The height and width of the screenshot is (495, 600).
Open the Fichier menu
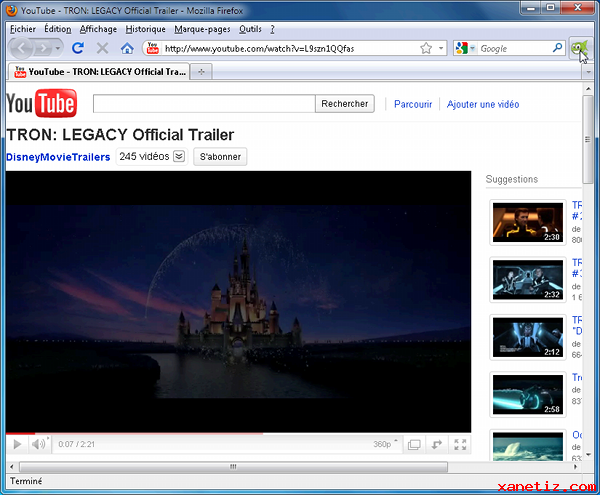pyautogui.click(x=23, y=29)
